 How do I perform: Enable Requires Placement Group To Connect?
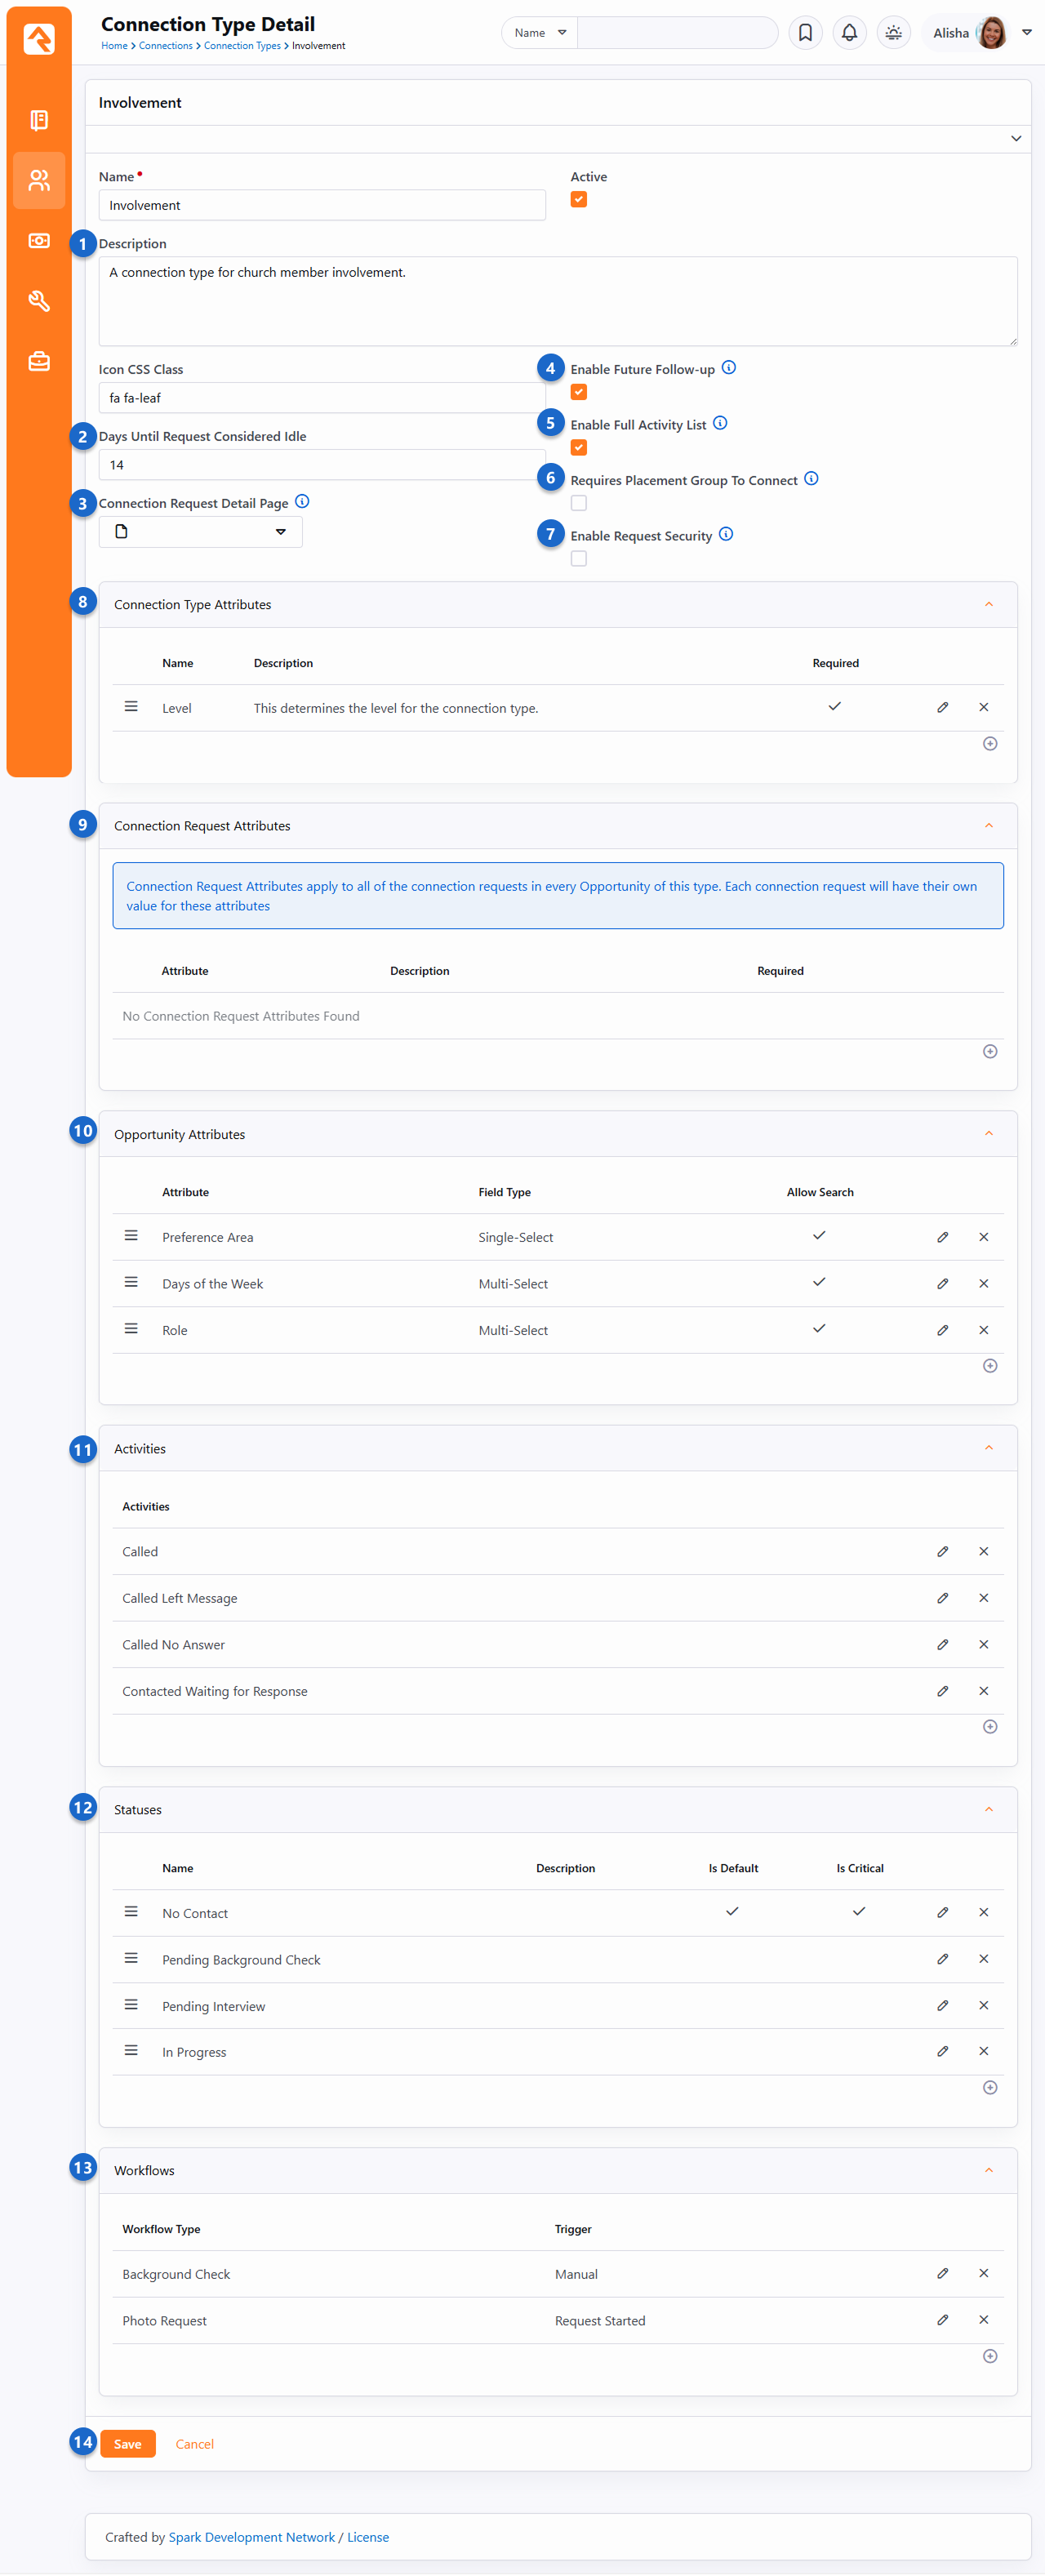[x=579, y=503]
